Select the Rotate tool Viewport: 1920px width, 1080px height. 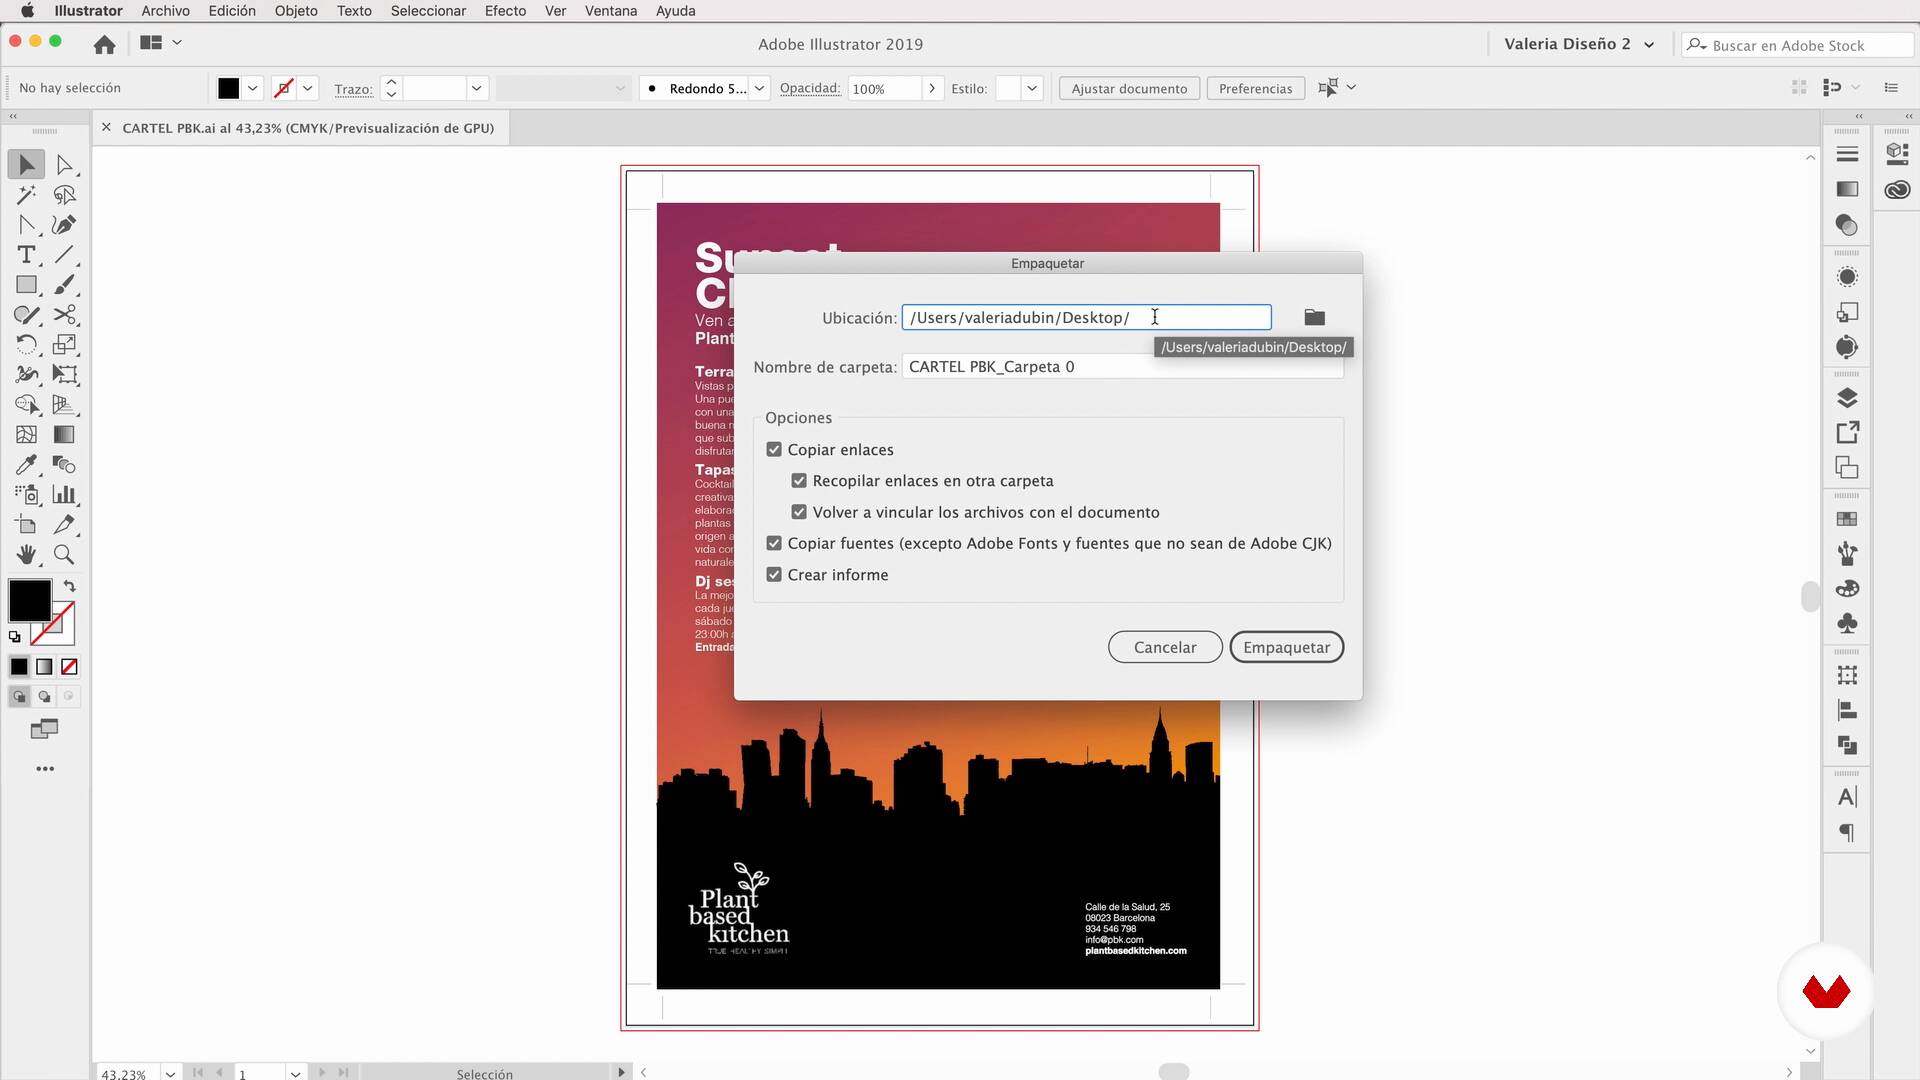tap(27, 345)
